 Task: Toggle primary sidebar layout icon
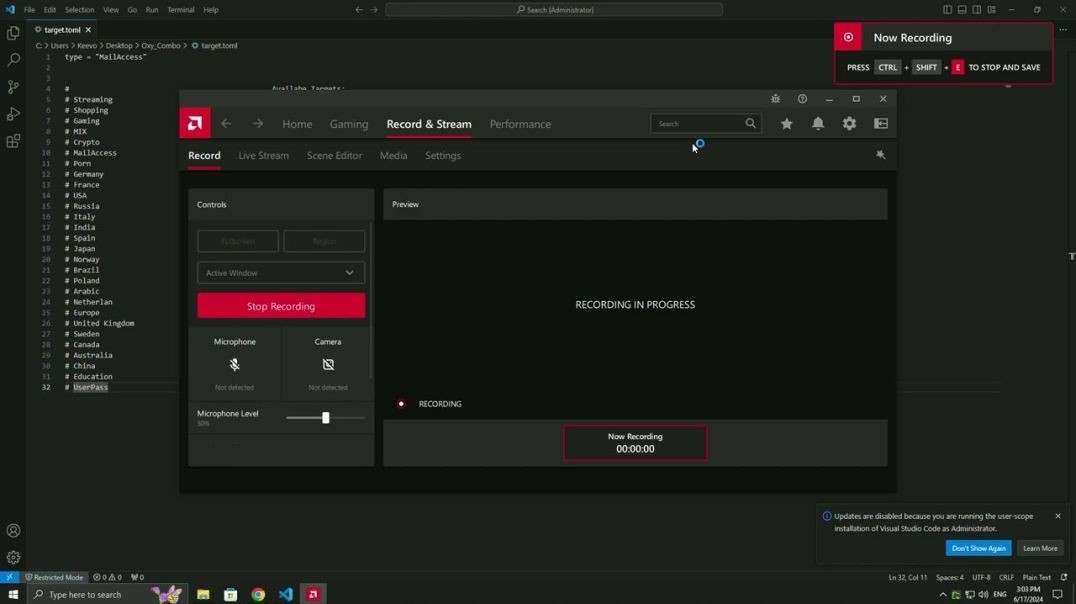pos(947,10)
